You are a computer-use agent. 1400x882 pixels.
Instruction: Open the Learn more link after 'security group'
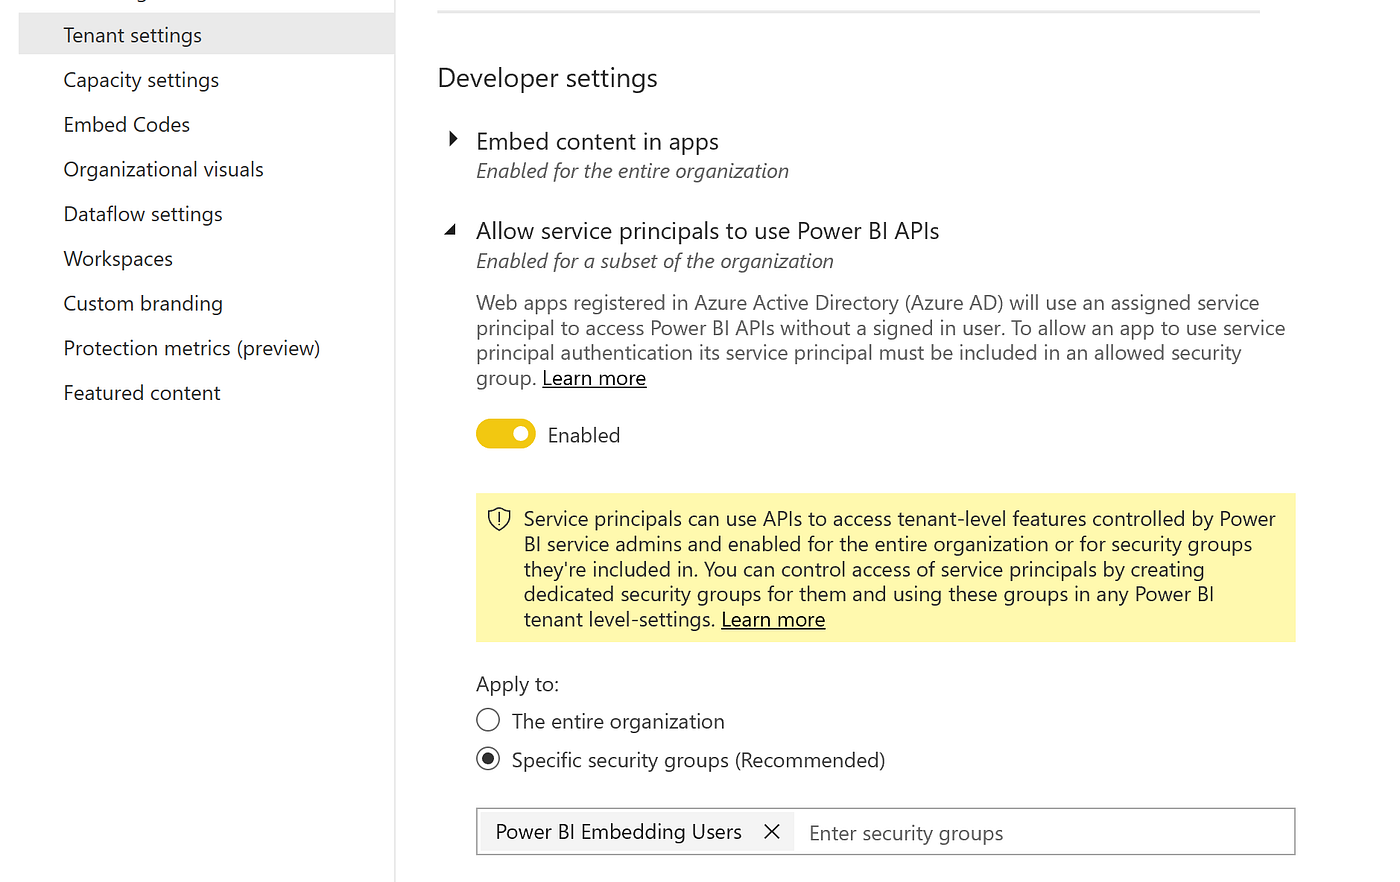594,378
